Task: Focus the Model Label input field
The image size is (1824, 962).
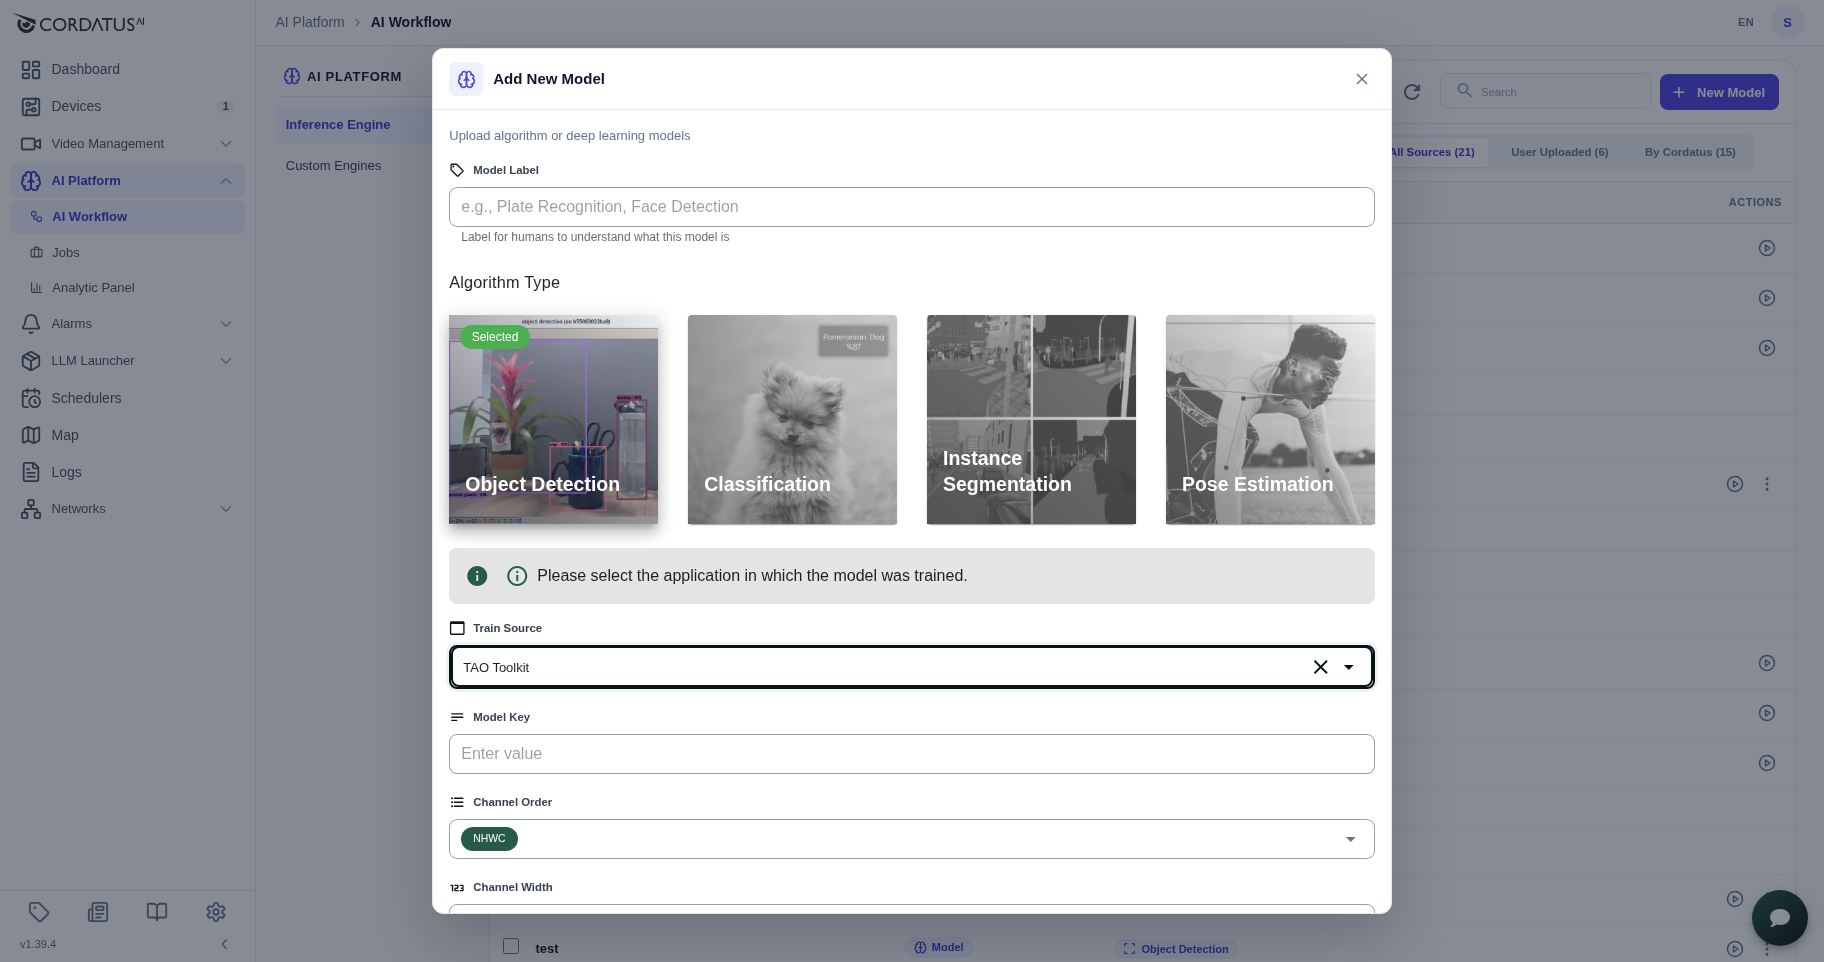Action: pyautogui.click(x=912, y=207)
